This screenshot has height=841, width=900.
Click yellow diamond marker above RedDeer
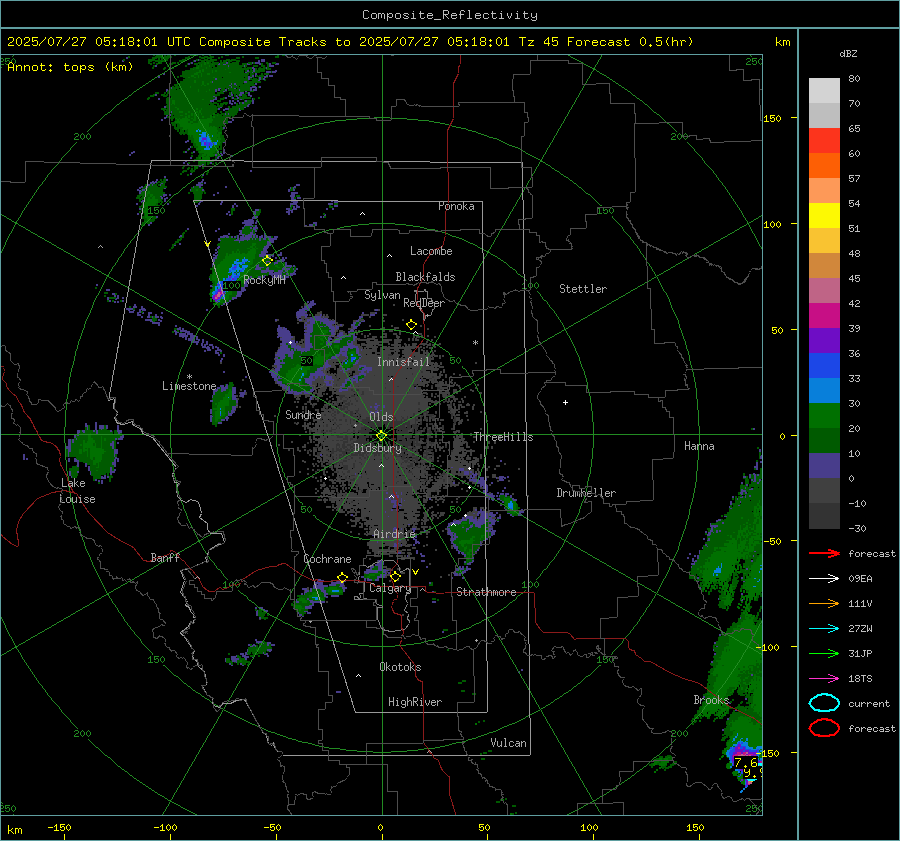412,325
